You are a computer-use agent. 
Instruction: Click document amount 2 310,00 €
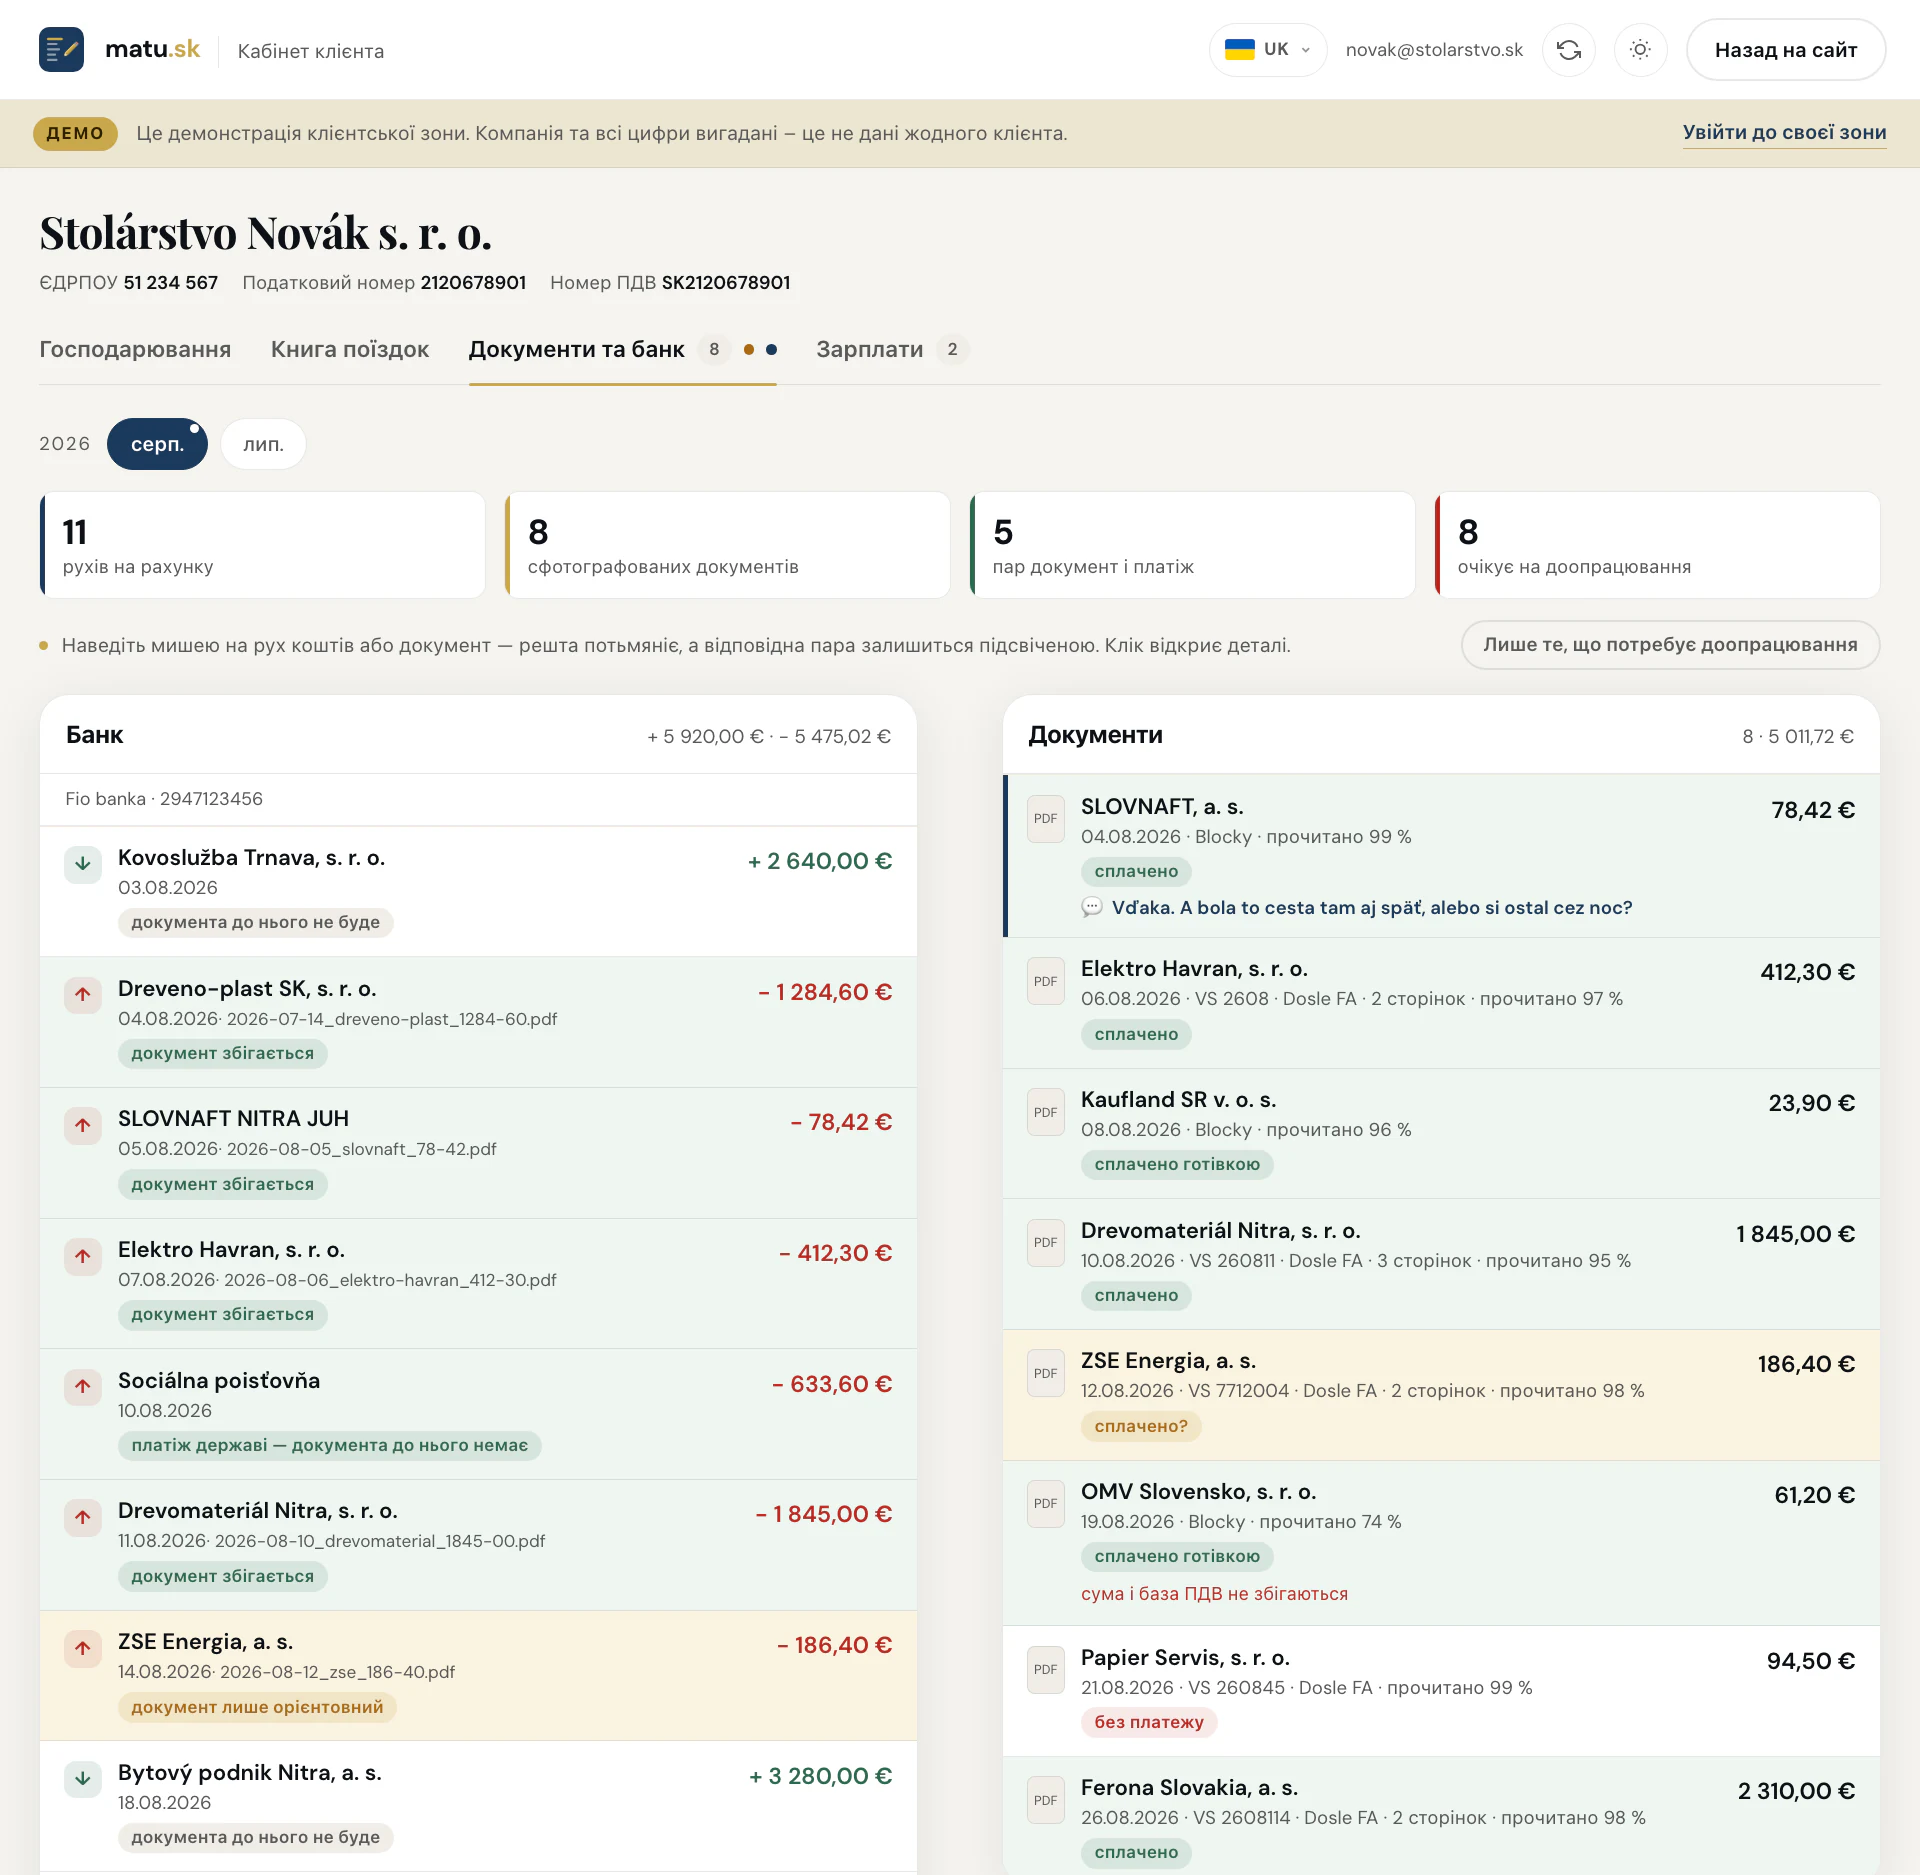click(x=1796, y=1791)
